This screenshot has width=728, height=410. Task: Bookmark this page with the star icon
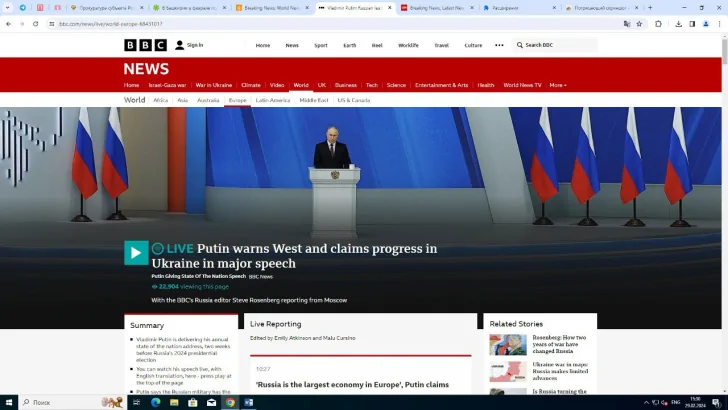(639, 23)
